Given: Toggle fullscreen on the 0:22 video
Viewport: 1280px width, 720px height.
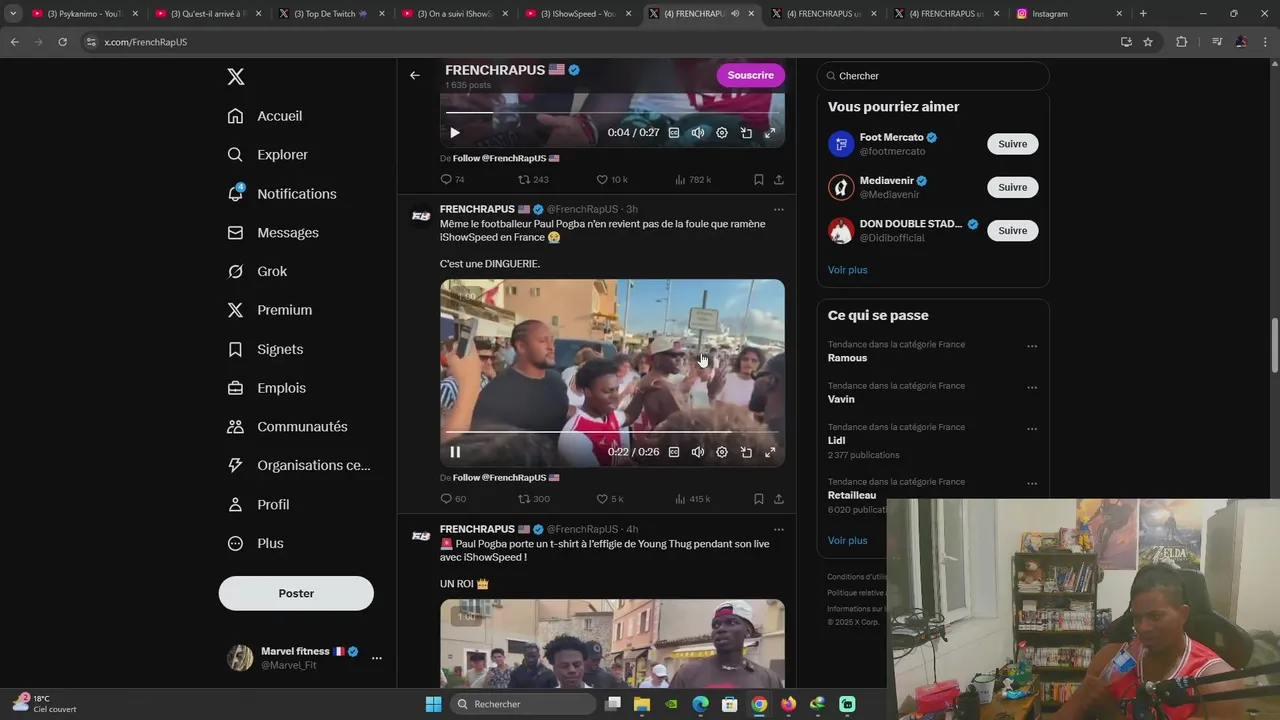Looking at the screenshot, I should coord(770,452).
